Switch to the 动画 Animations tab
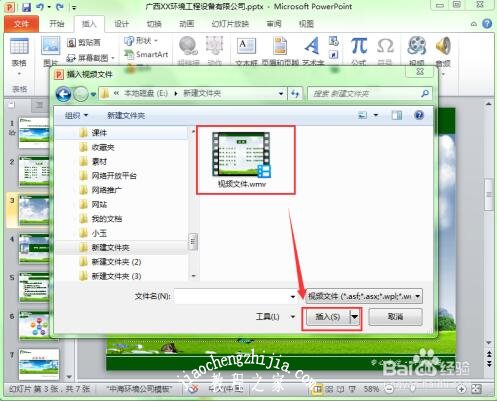The image size is (497, 401). click(187, 24)
